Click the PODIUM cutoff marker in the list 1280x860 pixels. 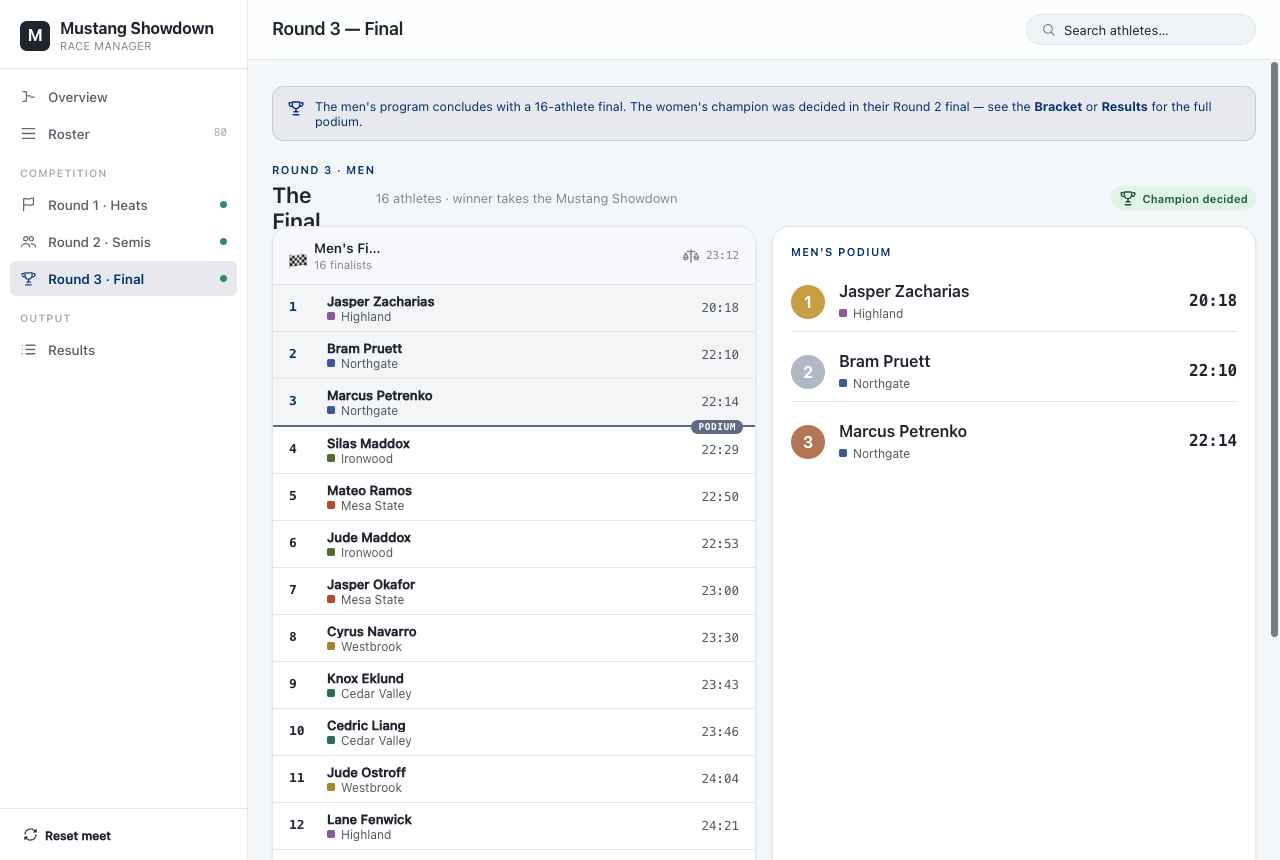(x=717, y=427)
